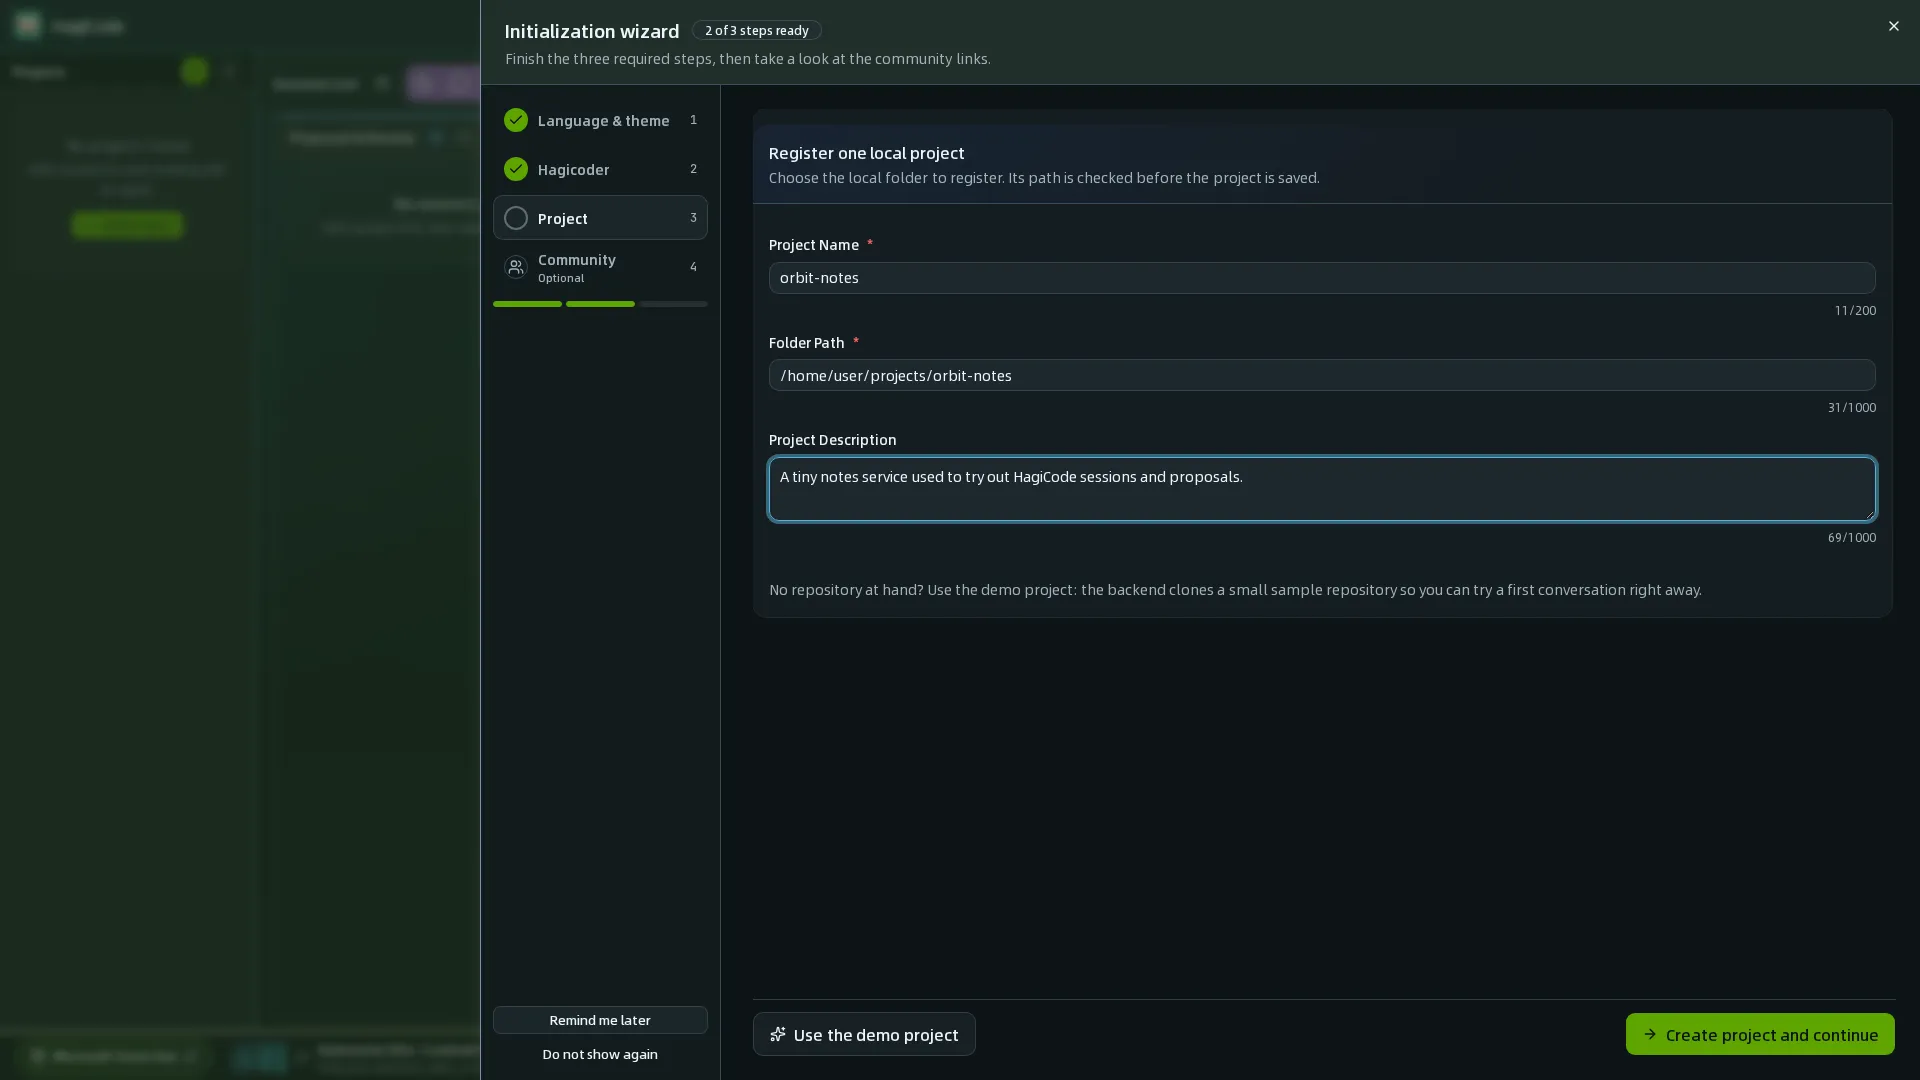Click the '69/1000' character counter
1920x1080 pixels.
click(1851, 538)
